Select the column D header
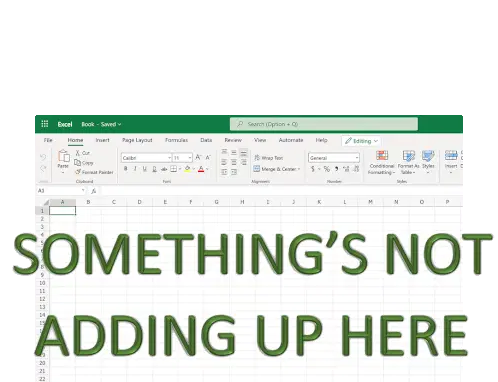Screen dimensions: 498x382 139,202
